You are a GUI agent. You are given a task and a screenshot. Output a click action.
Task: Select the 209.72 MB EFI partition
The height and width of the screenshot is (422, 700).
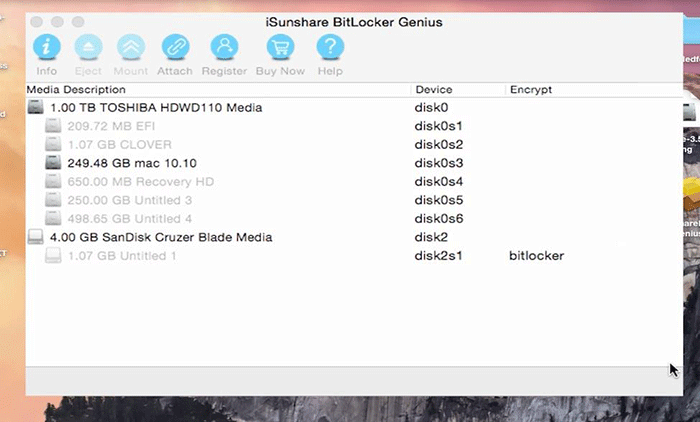point(111,126)
